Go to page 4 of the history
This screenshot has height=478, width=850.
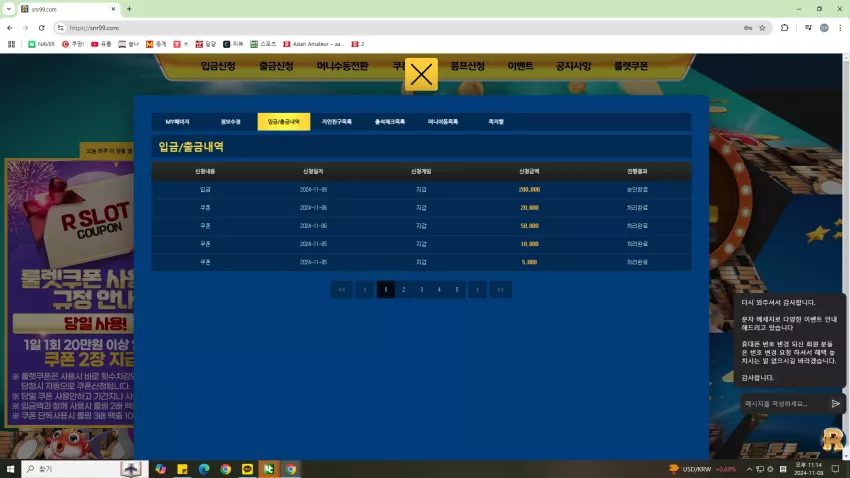tap(439, 289)
